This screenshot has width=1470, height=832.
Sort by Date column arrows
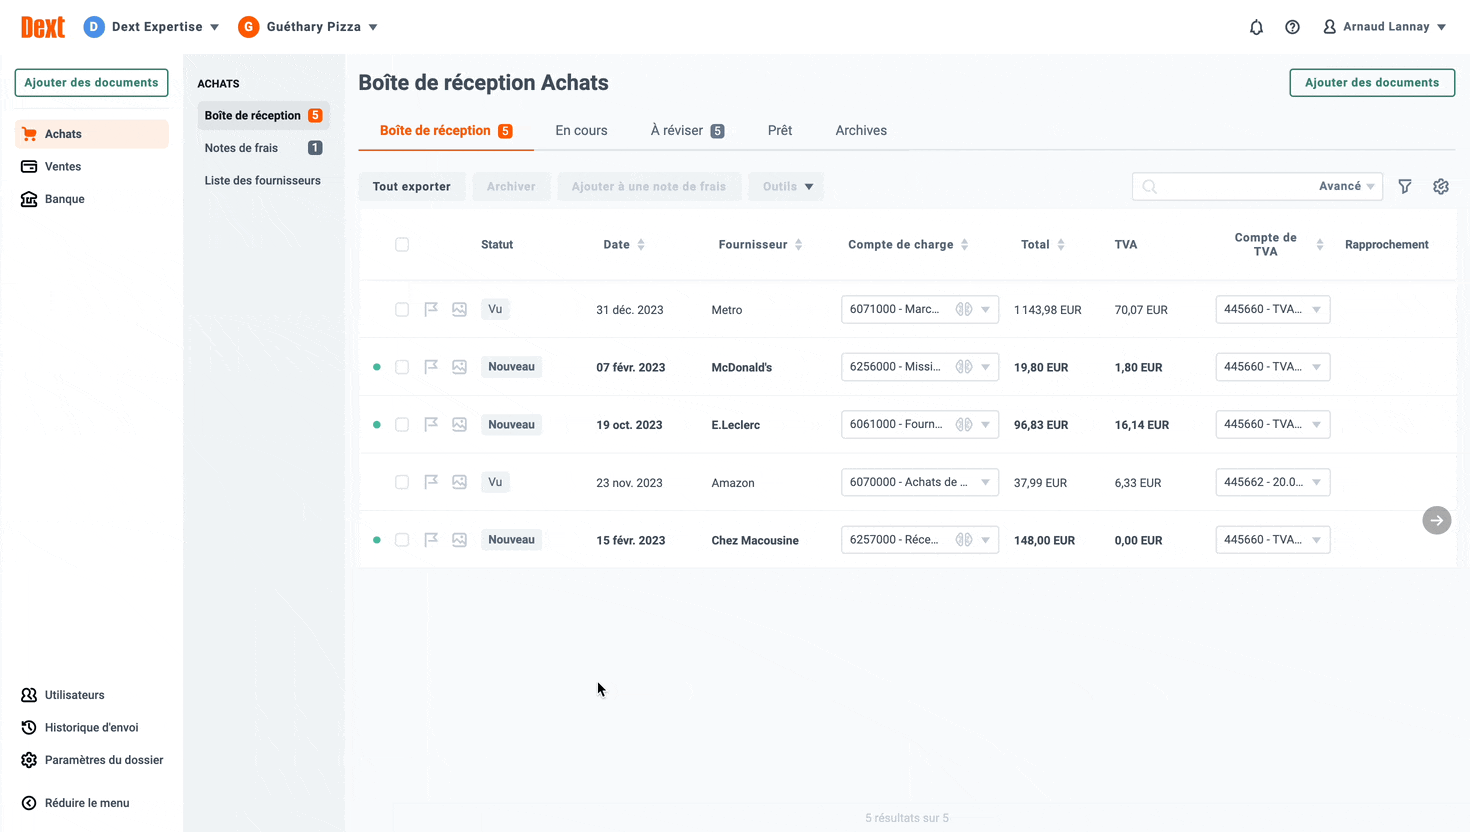(641, 245)
